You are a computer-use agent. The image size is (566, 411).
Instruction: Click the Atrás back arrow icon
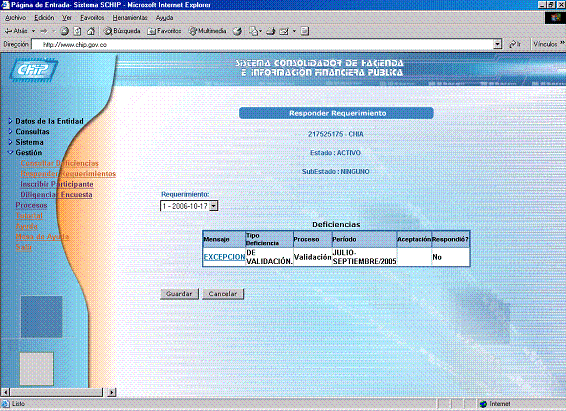(x=8, y=31)
